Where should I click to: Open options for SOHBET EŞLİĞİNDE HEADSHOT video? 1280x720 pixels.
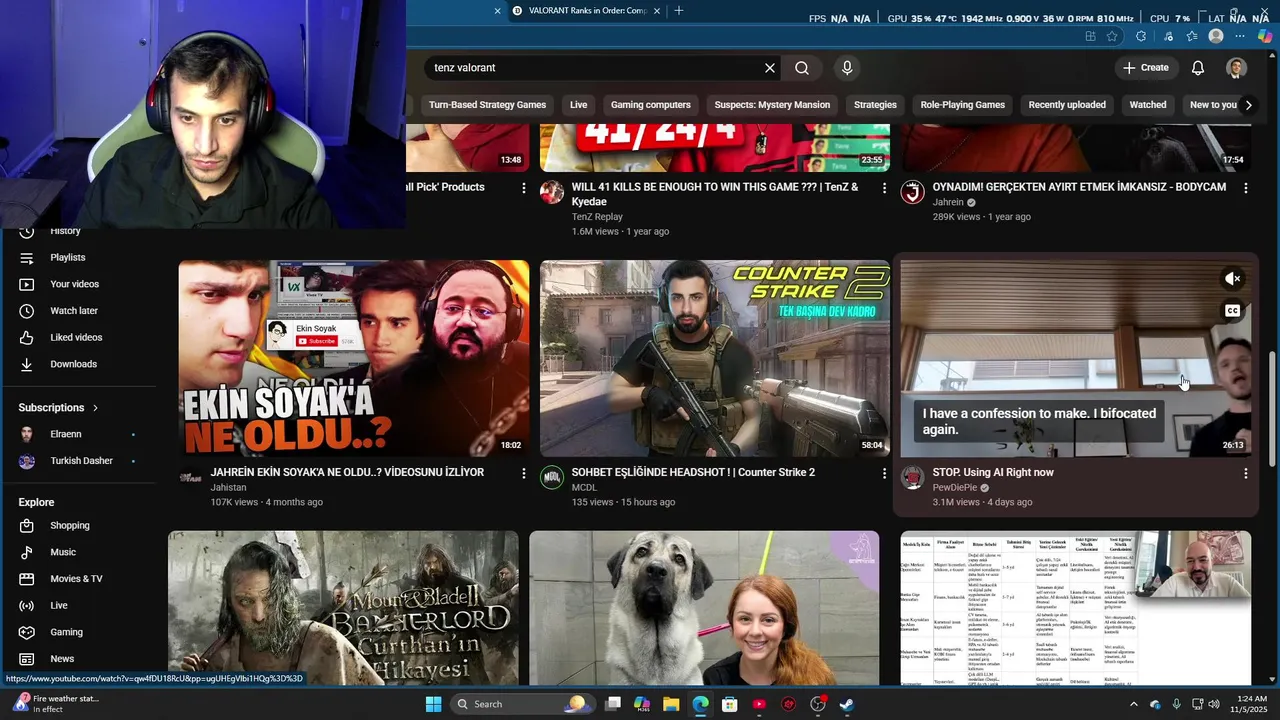pyautogui.click(x=884, y=473)
